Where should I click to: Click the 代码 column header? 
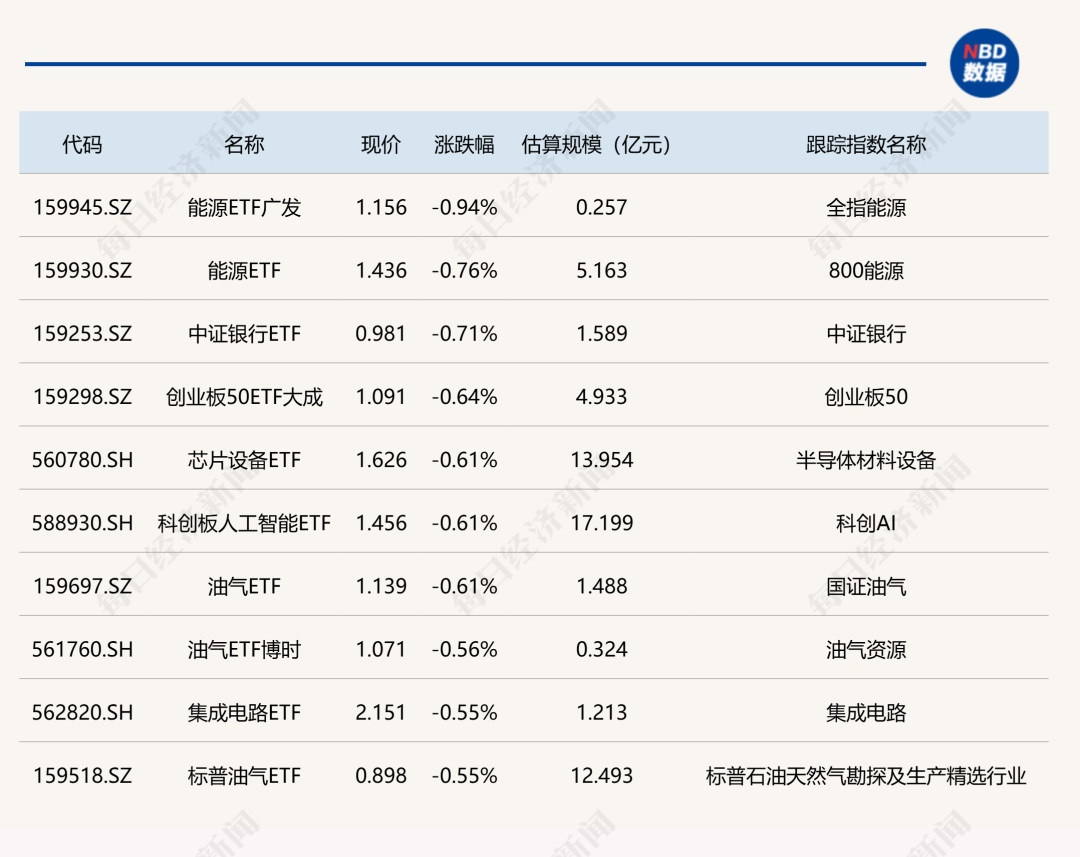tap(82, 144)
